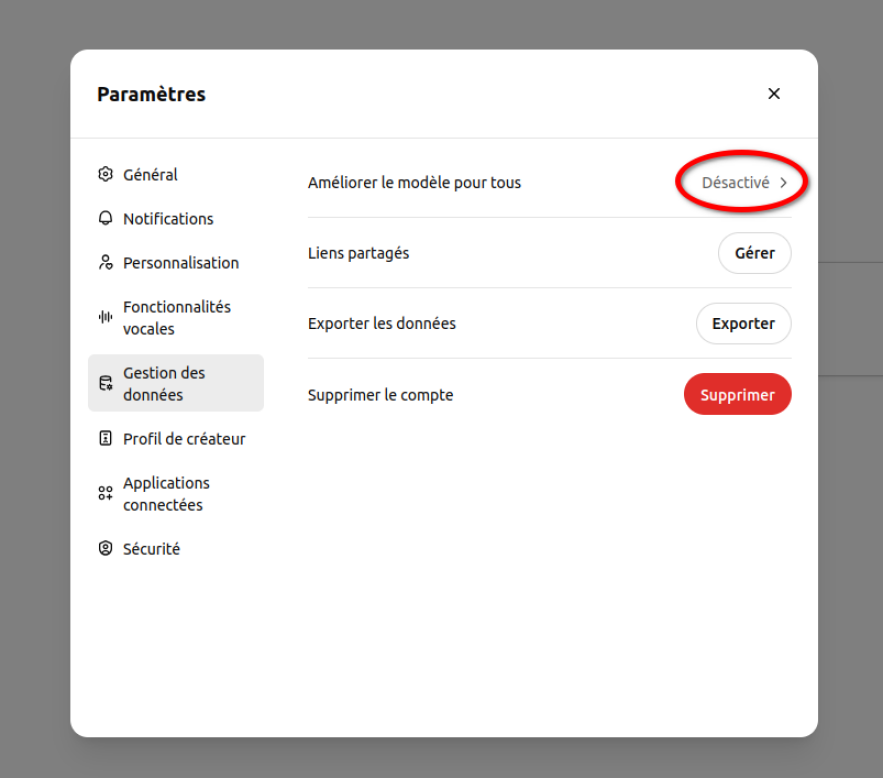Open the Désactivé setting for model improvement

(x=736, y=183)
